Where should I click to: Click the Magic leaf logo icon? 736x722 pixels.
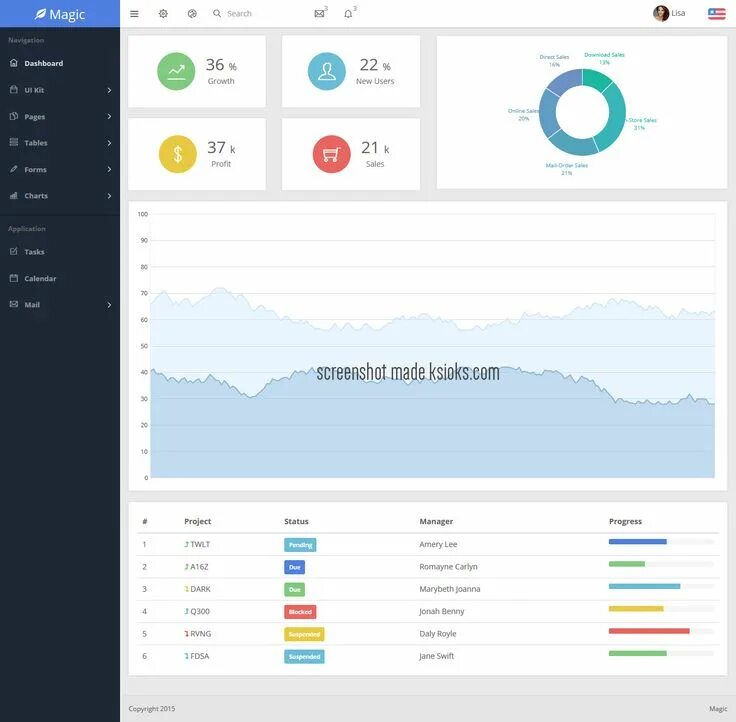[40, 14]
